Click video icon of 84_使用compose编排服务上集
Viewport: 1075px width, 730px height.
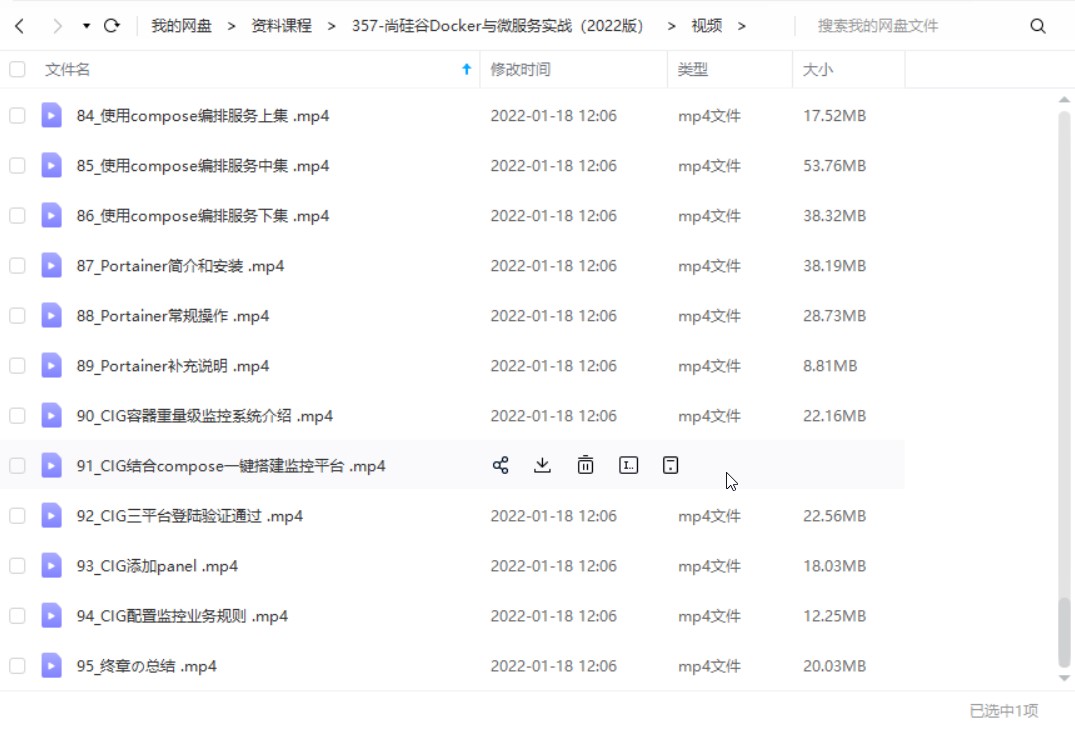(x=51, y=115)
